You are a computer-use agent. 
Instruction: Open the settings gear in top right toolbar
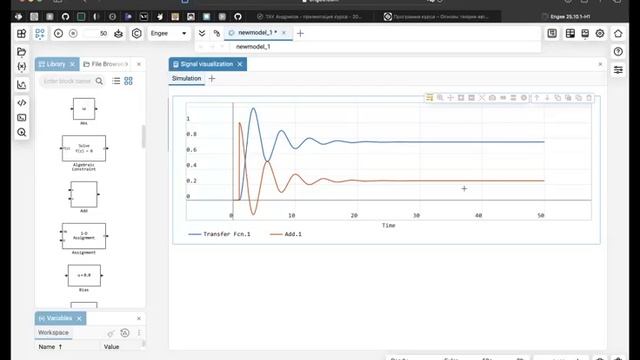600,33
